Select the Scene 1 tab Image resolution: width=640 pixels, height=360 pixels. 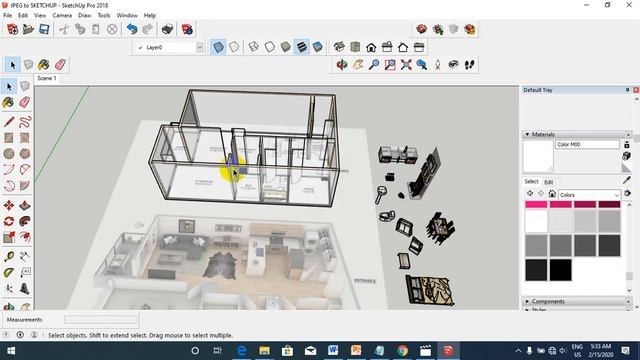[x=47, y=78]
